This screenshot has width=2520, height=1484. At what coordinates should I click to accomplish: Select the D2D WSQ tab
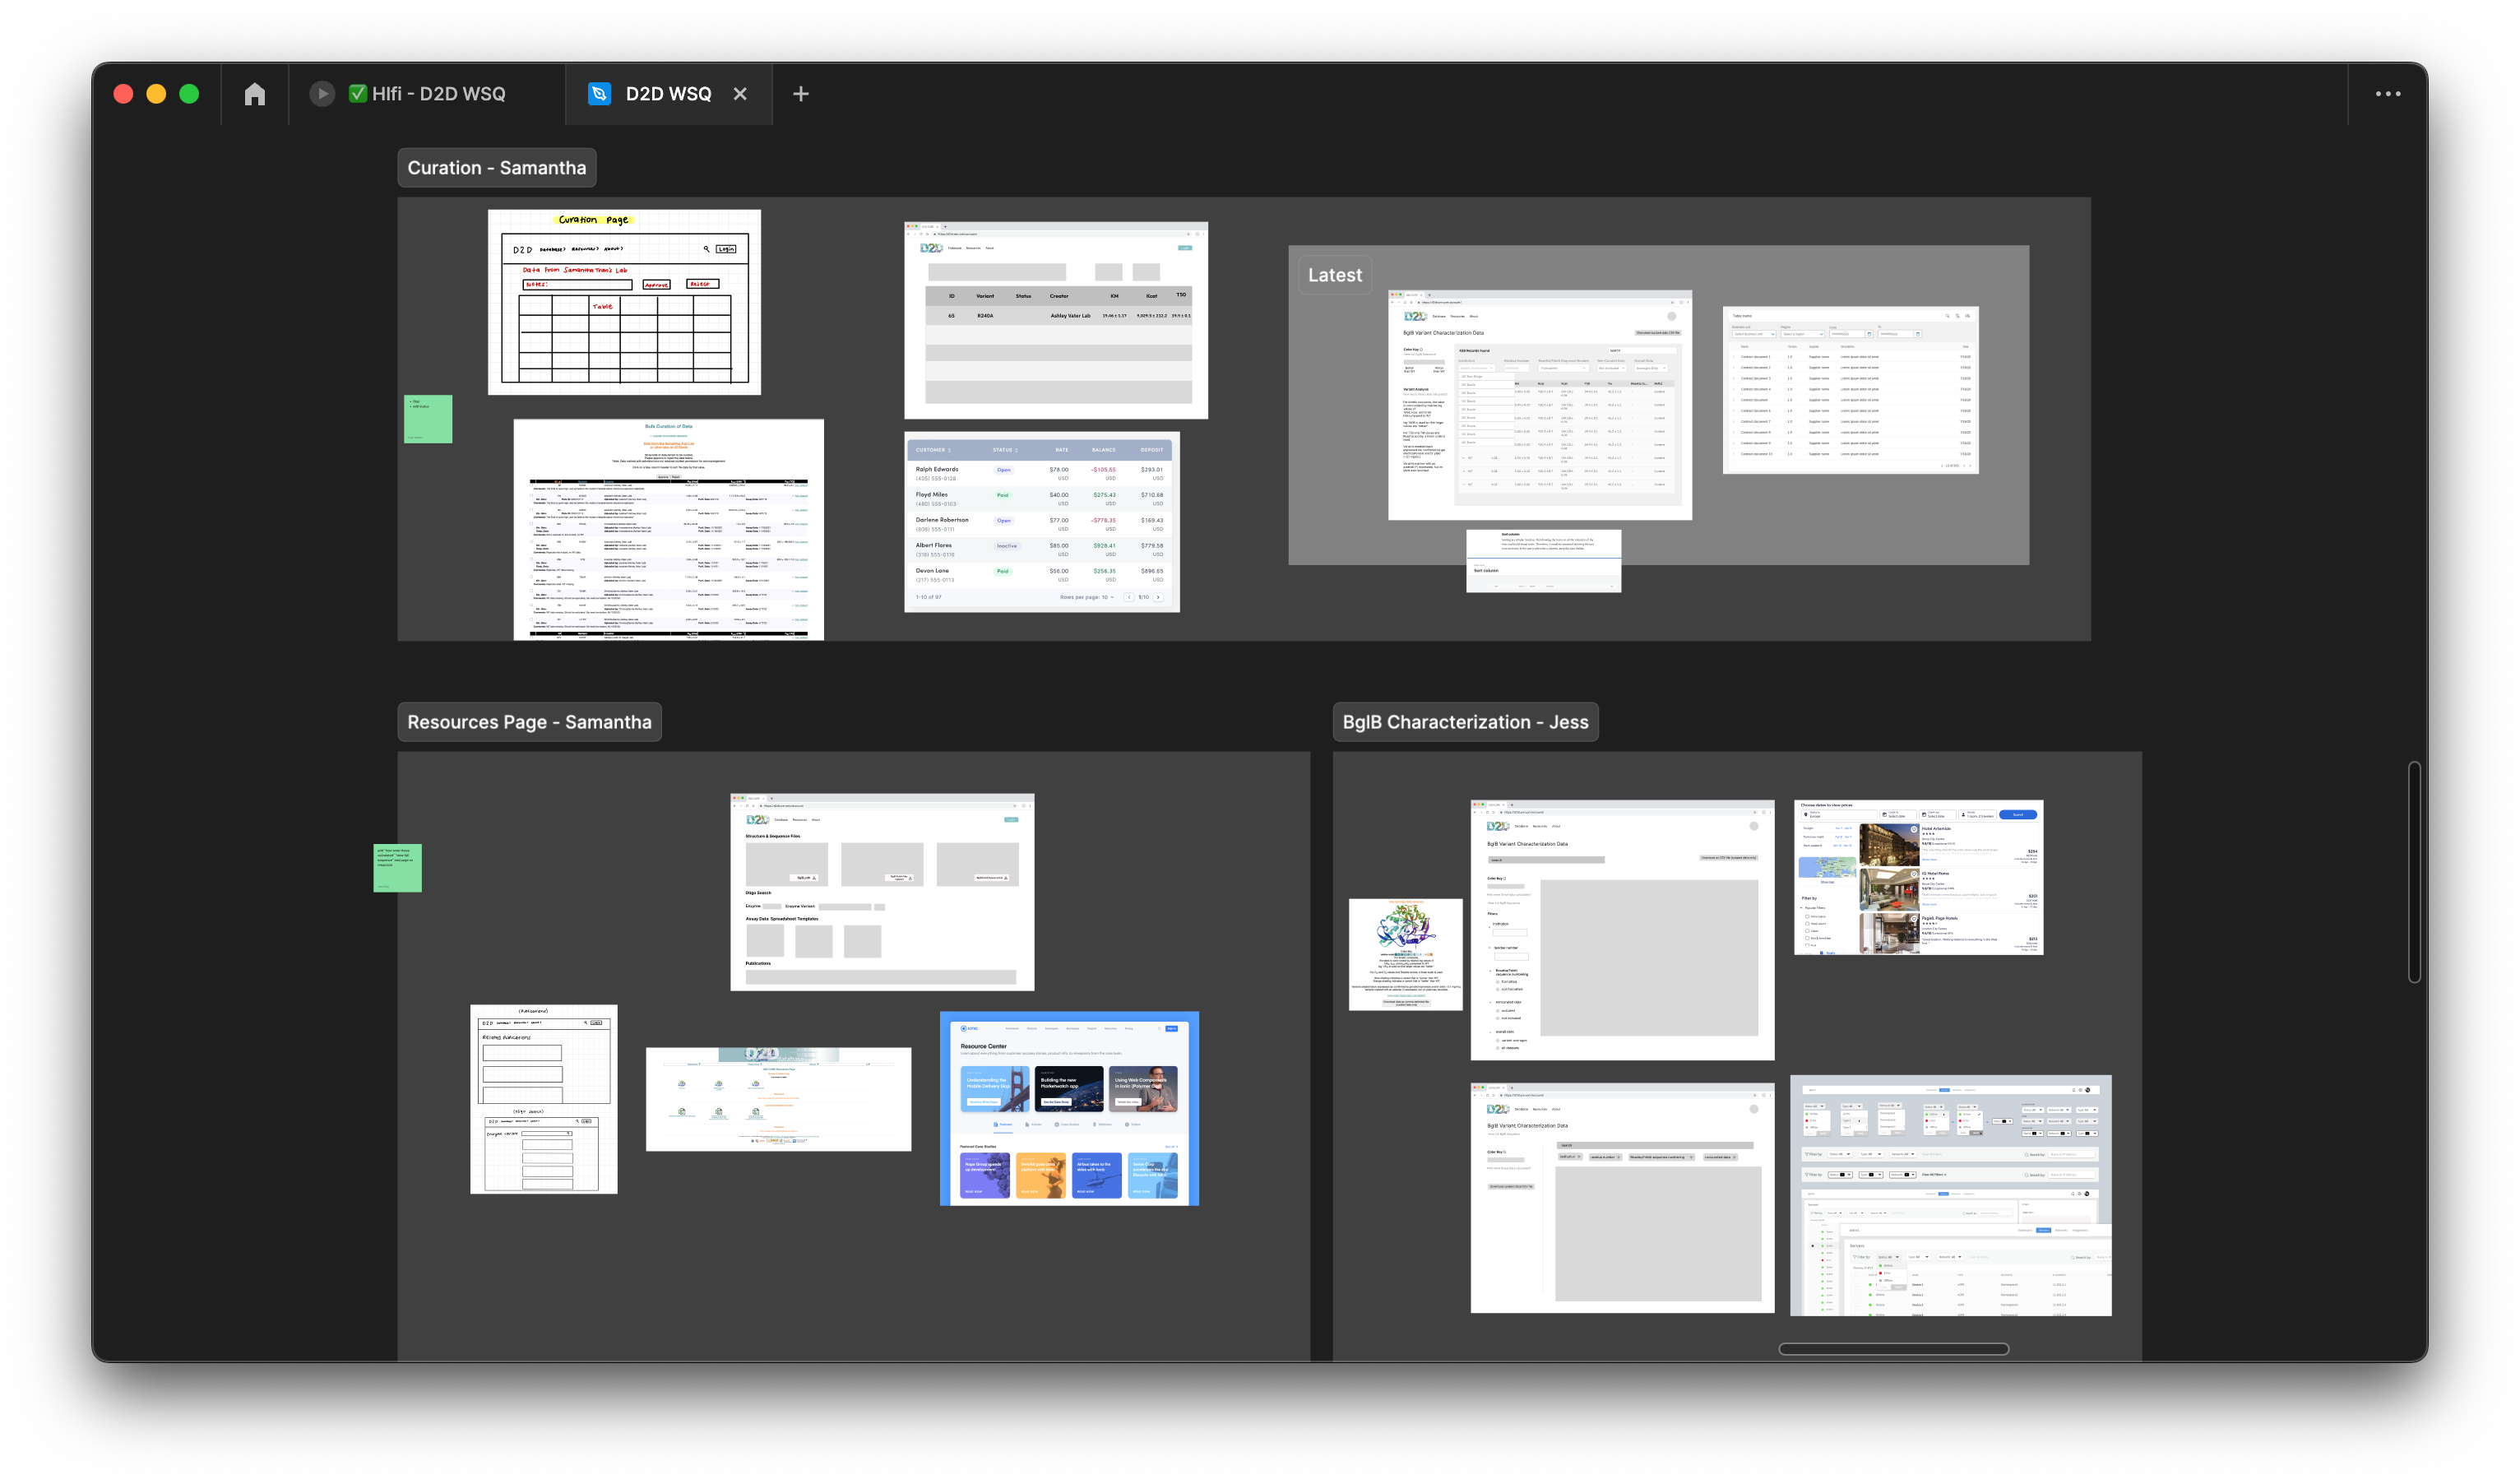pyautogui.click(x=668, y=94)
